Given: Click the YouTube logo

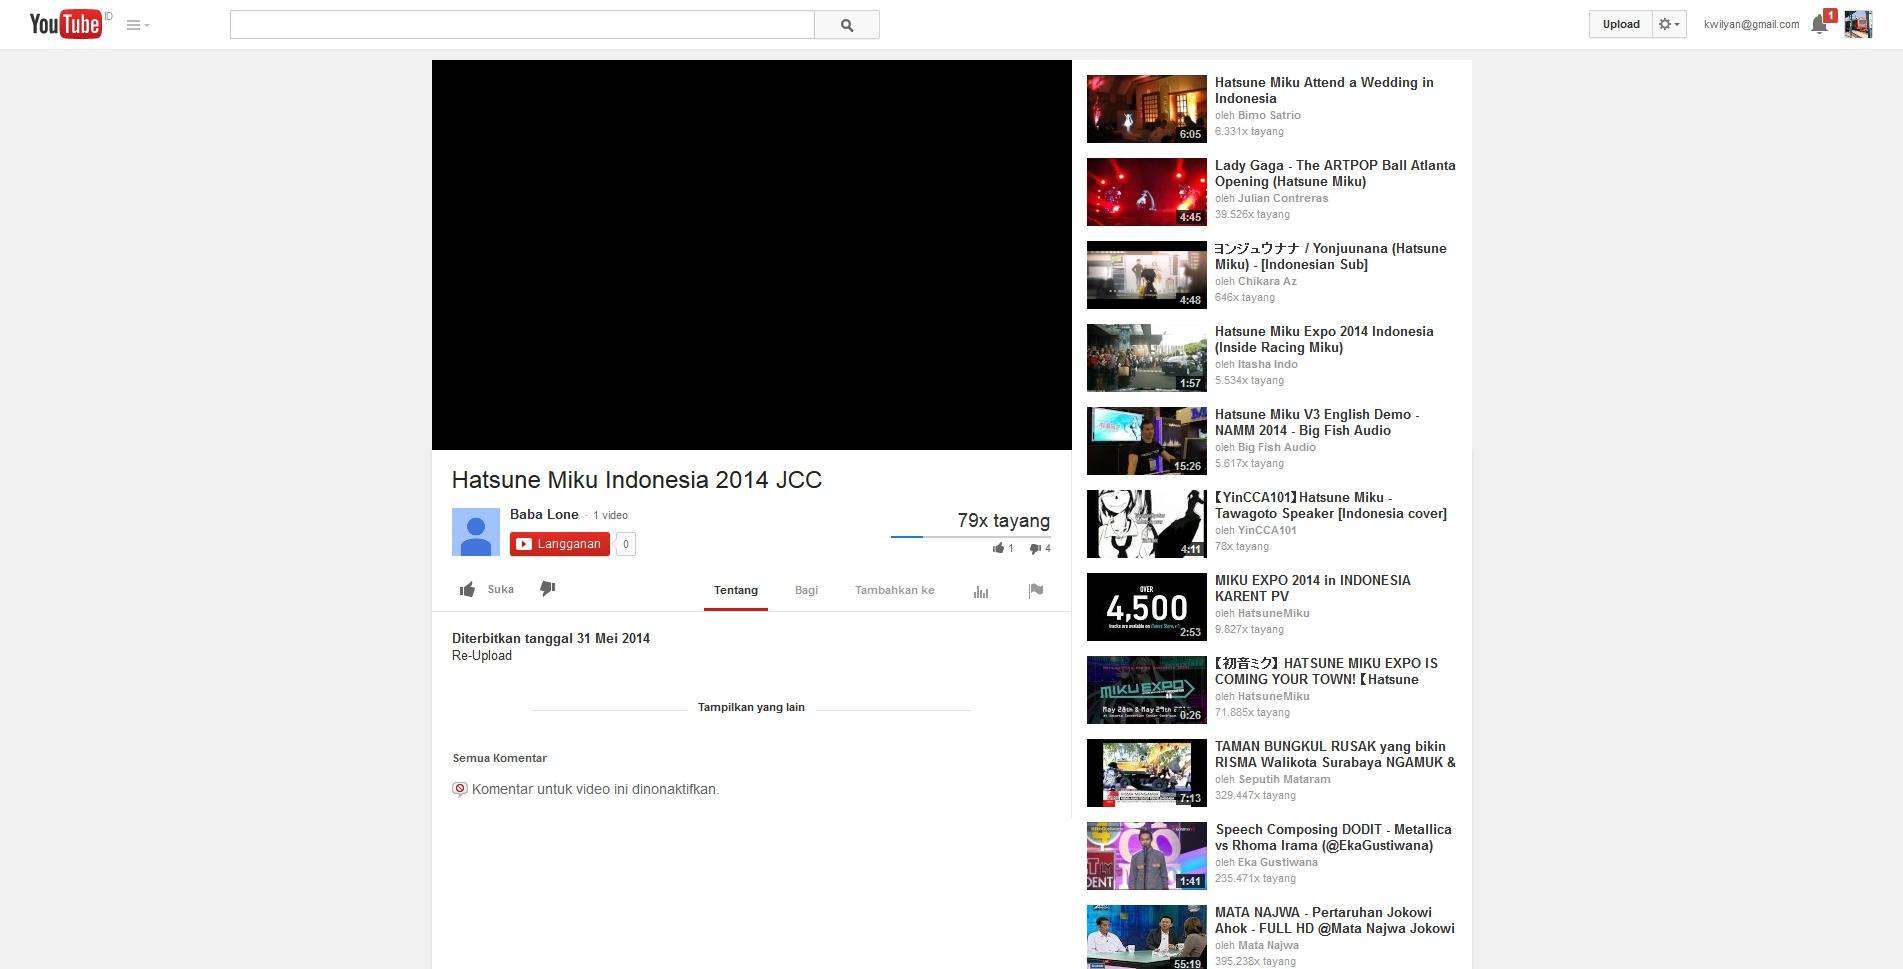Looking at the screenshot, I should pyautogui.click(x=66, y=24).
